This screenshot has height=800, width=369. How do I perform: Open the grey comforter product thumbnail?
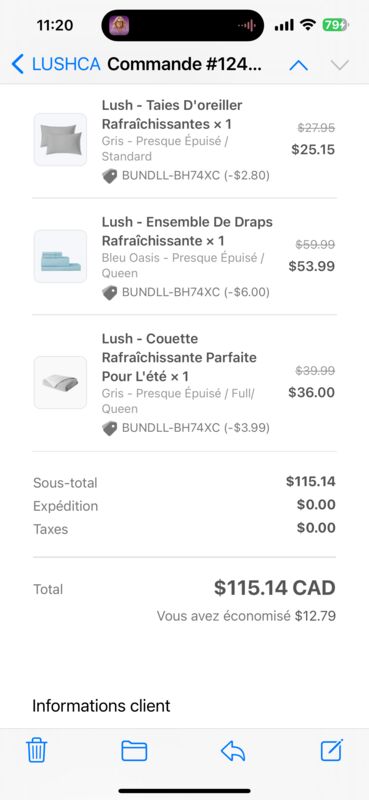click(60, 382)
